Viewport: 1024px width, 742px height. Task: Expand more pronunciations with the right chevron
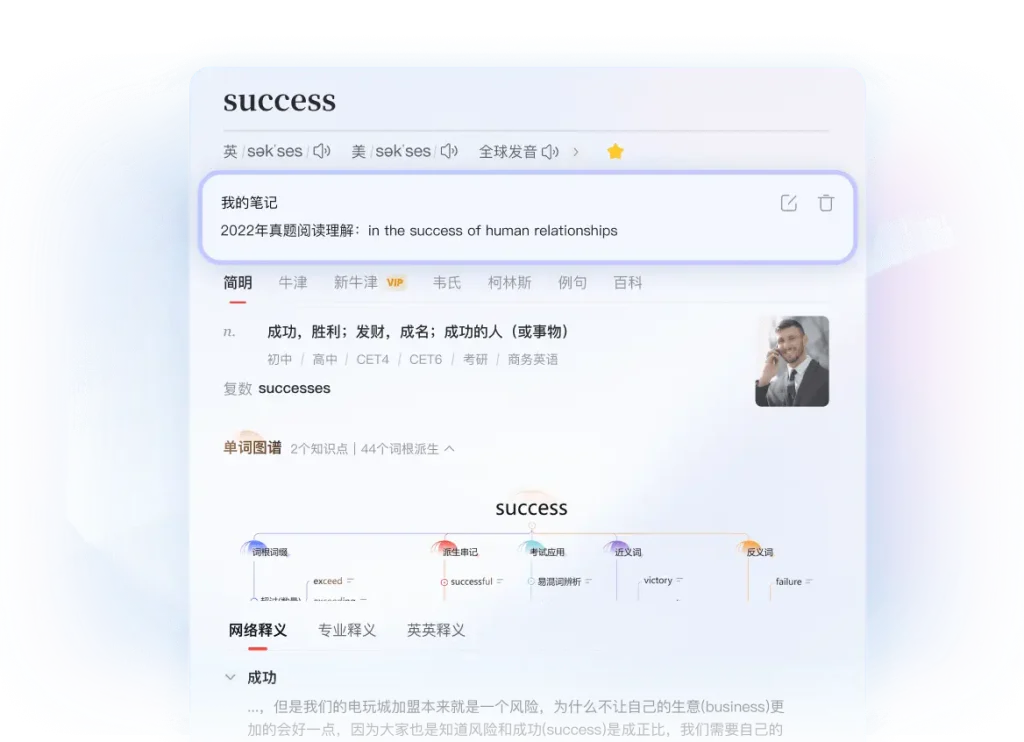tap(578, 151)
